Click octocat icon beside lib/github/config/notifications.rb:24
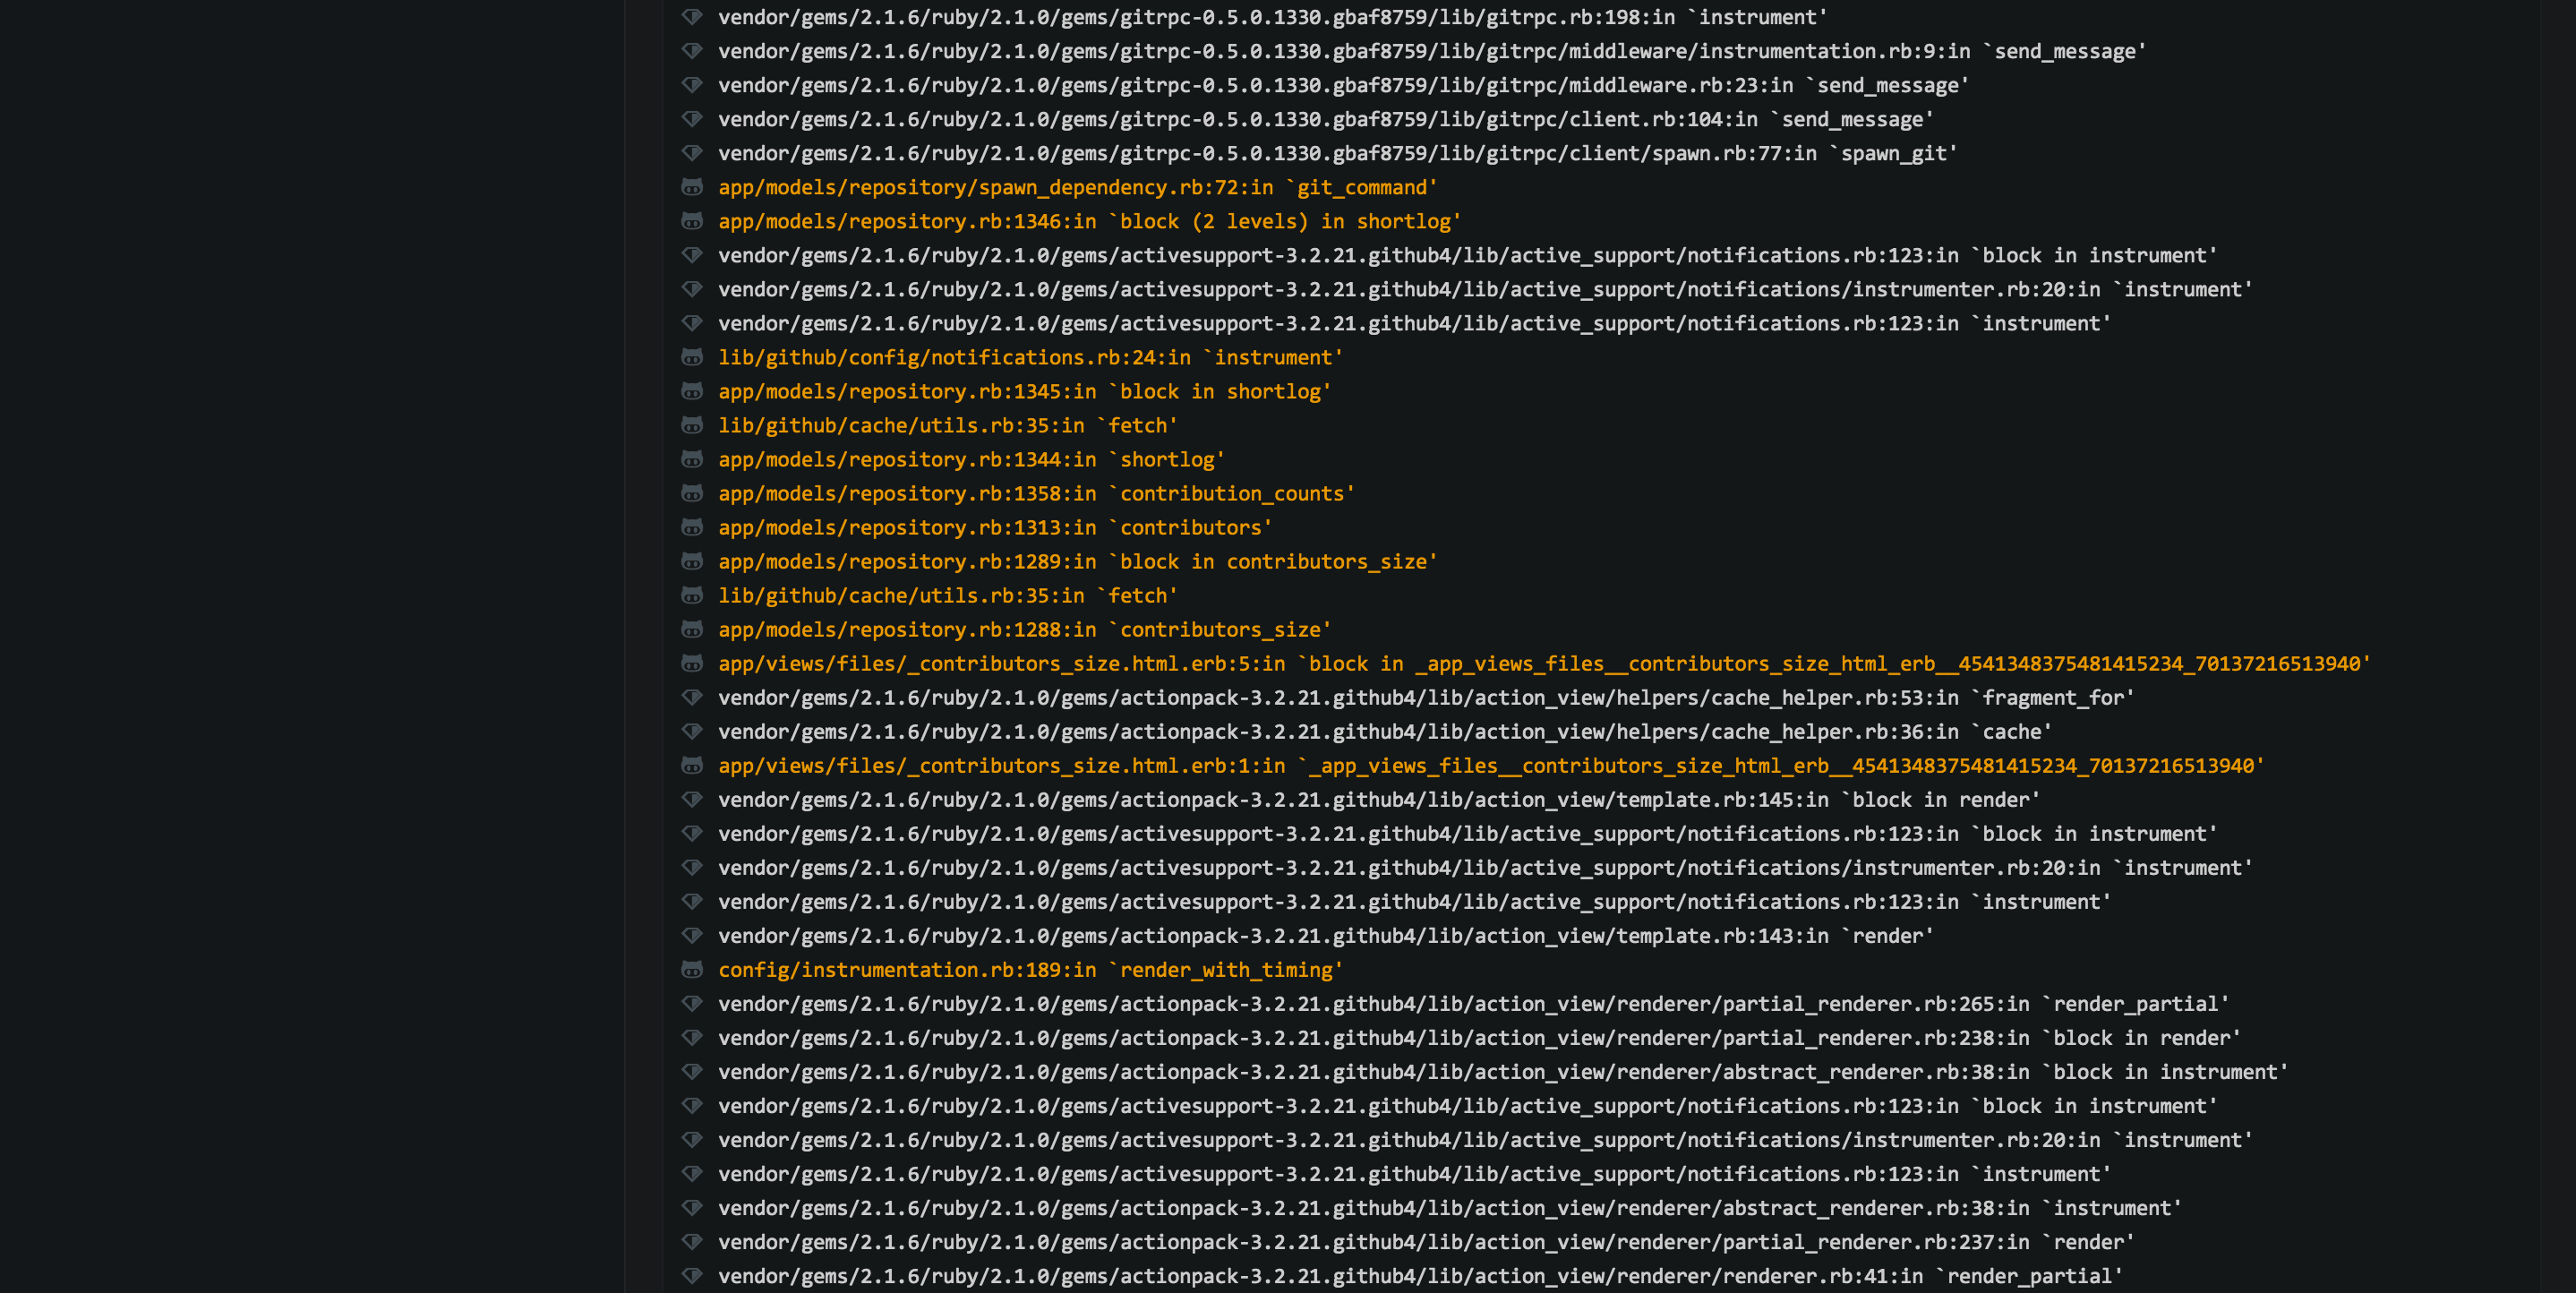Screen dimensions: 2576x1293 pos(691,357)
